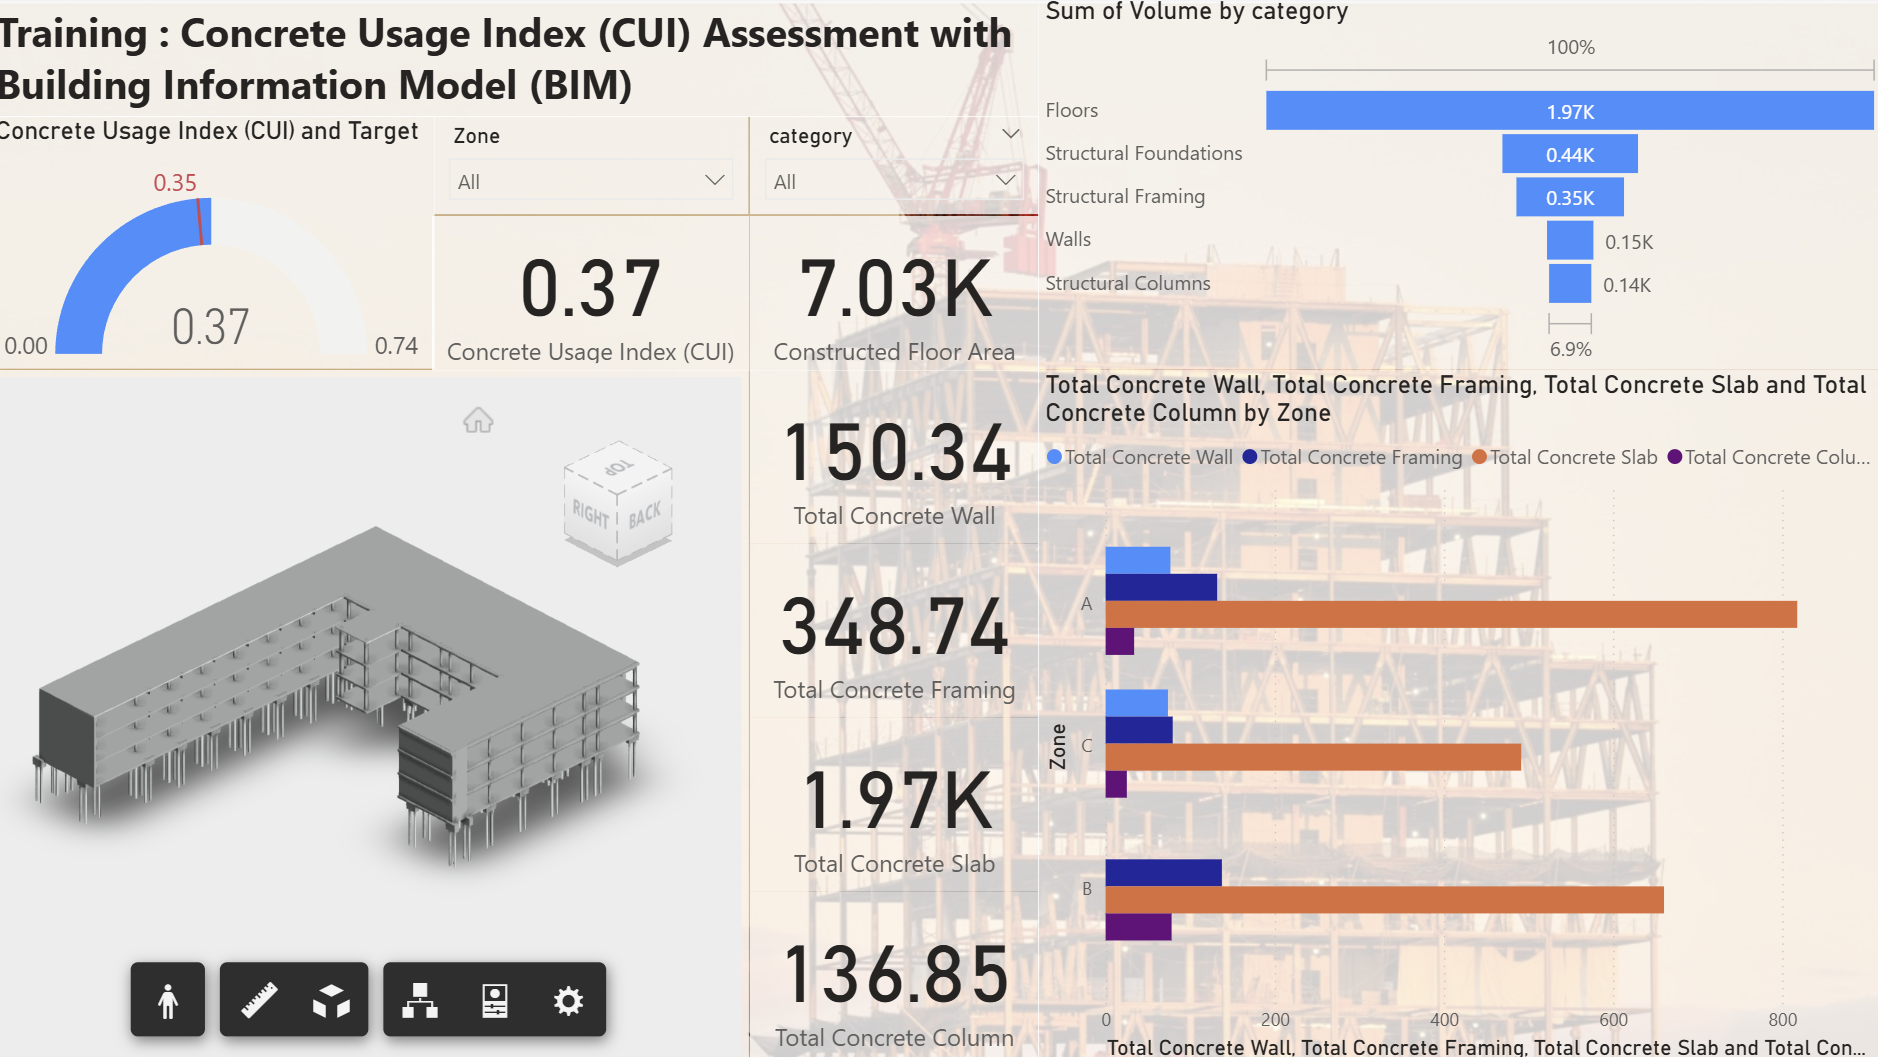Screen dimensions: 1878x1057
Task: Collapse the category slicer header chevron
Action: [1013, 133]
